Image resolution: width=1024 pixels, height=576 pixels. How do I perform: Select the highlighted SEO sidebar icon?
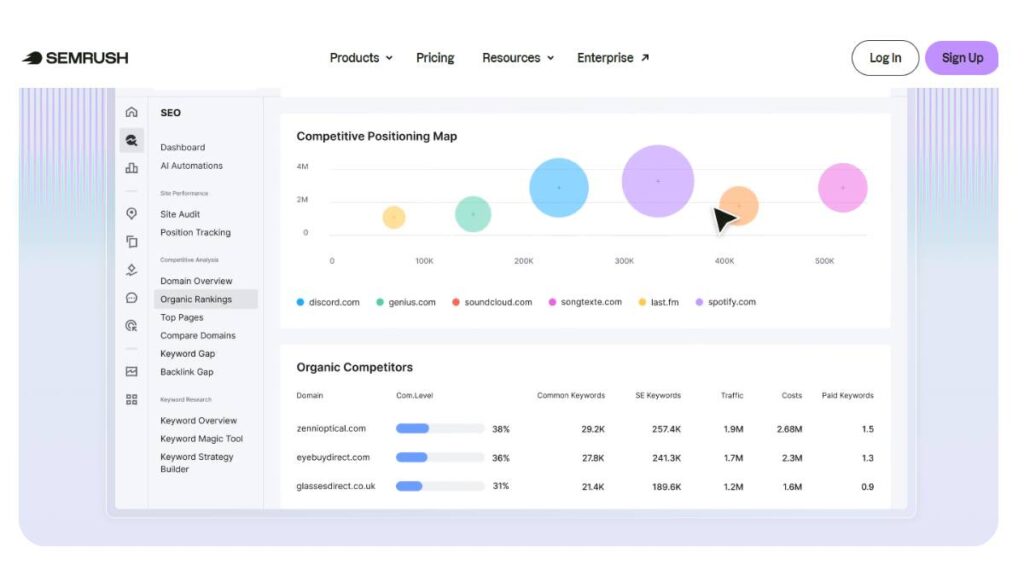click(x=131, y=140)
